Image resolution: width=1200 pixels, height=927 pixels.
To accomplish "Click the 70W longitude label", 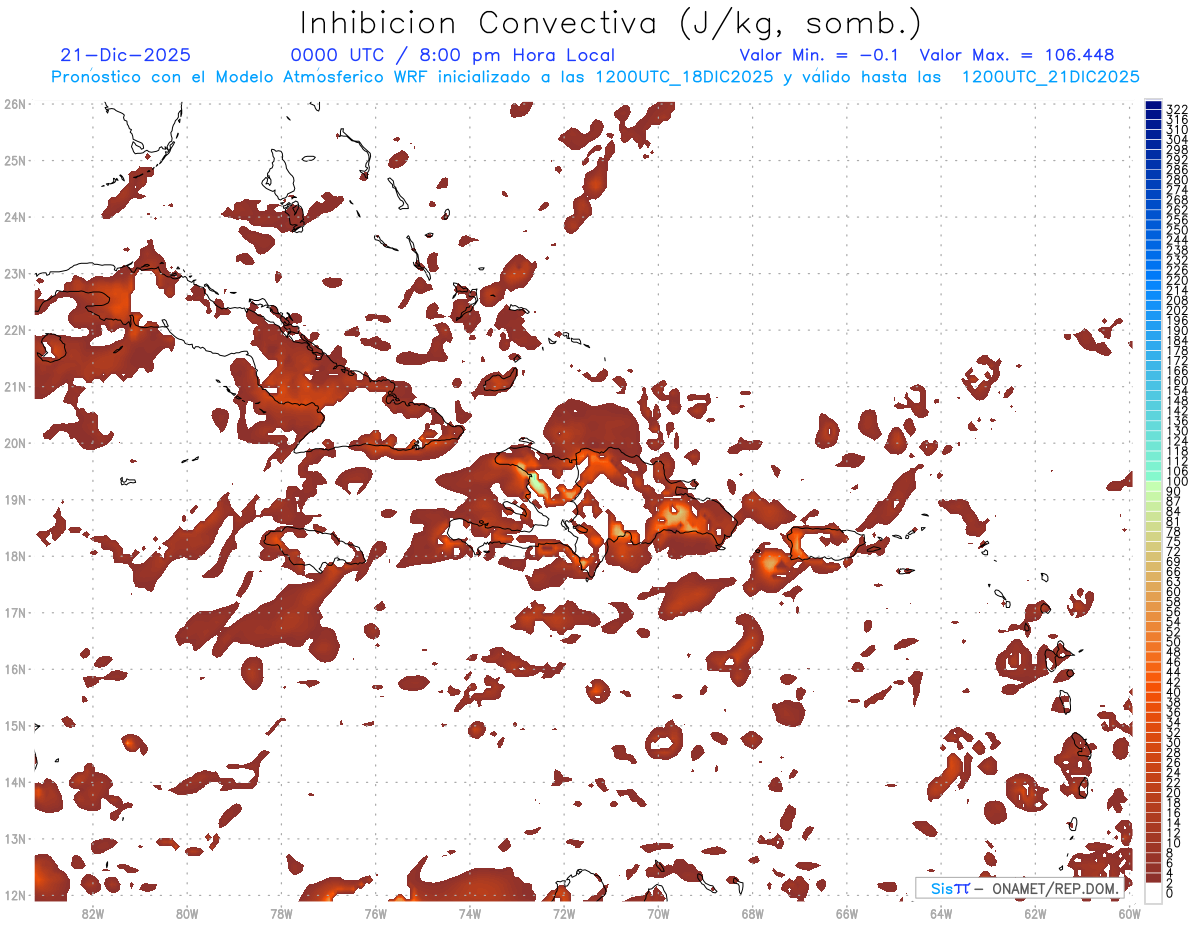I will tap(658, 913).
